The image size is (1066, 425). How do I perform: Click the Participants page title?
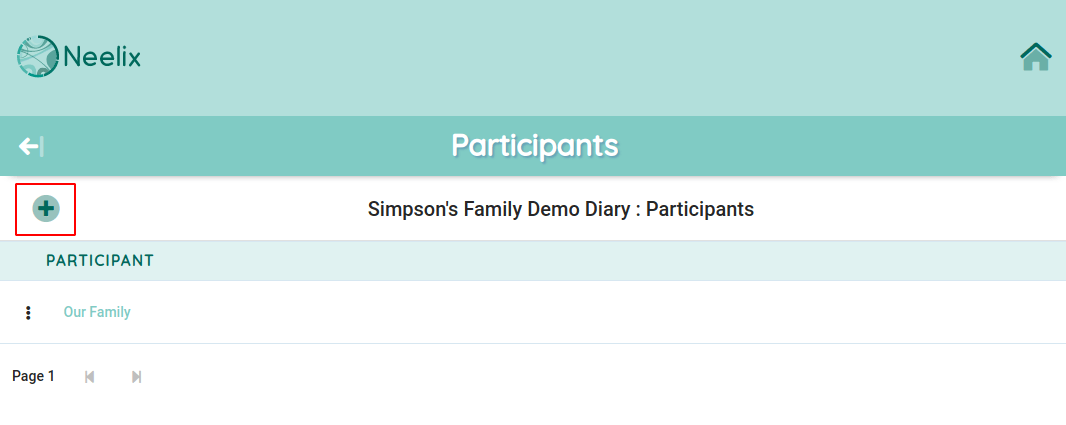tap(535, 146)
